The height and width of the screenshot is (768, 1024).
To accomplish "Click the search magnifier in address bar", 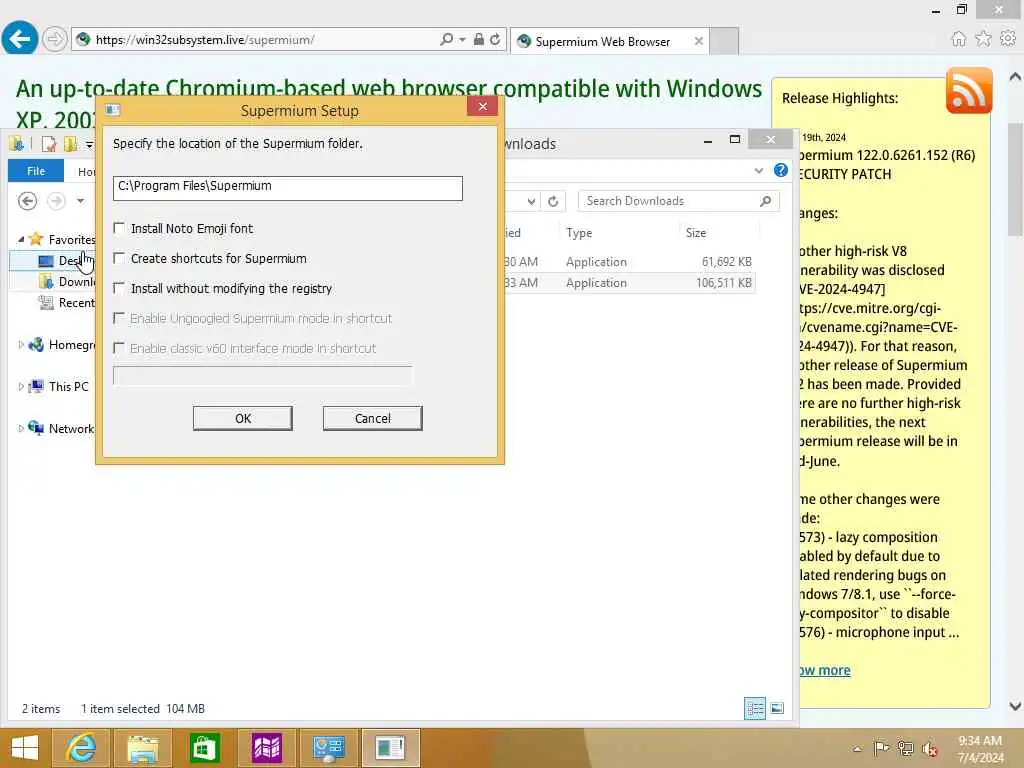I will [x=446, y=39].
